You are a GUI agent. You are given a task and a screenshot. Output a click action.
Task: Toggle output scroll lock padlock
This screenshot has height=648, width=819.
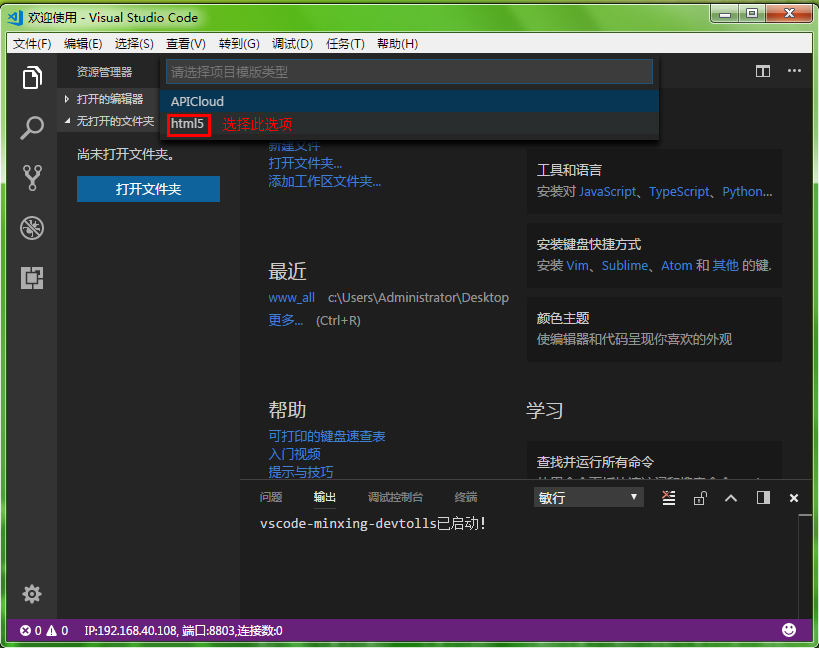pyautogui.click(x=700, y=497)
